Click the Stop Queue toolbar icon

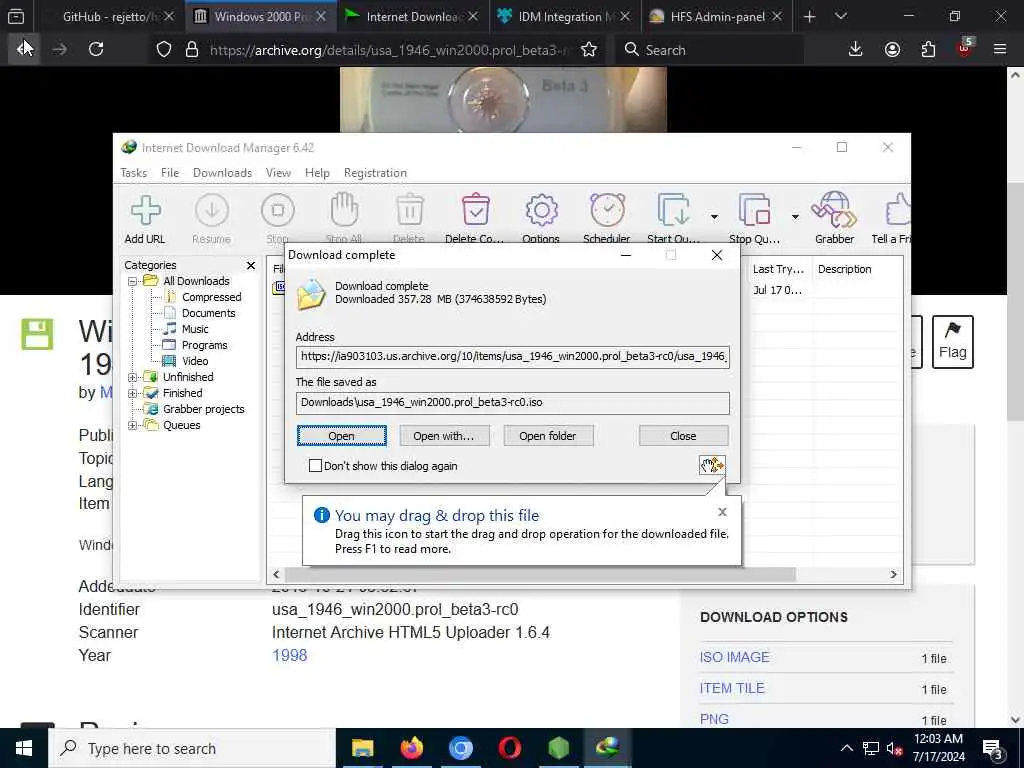click(x=754, y=219)
